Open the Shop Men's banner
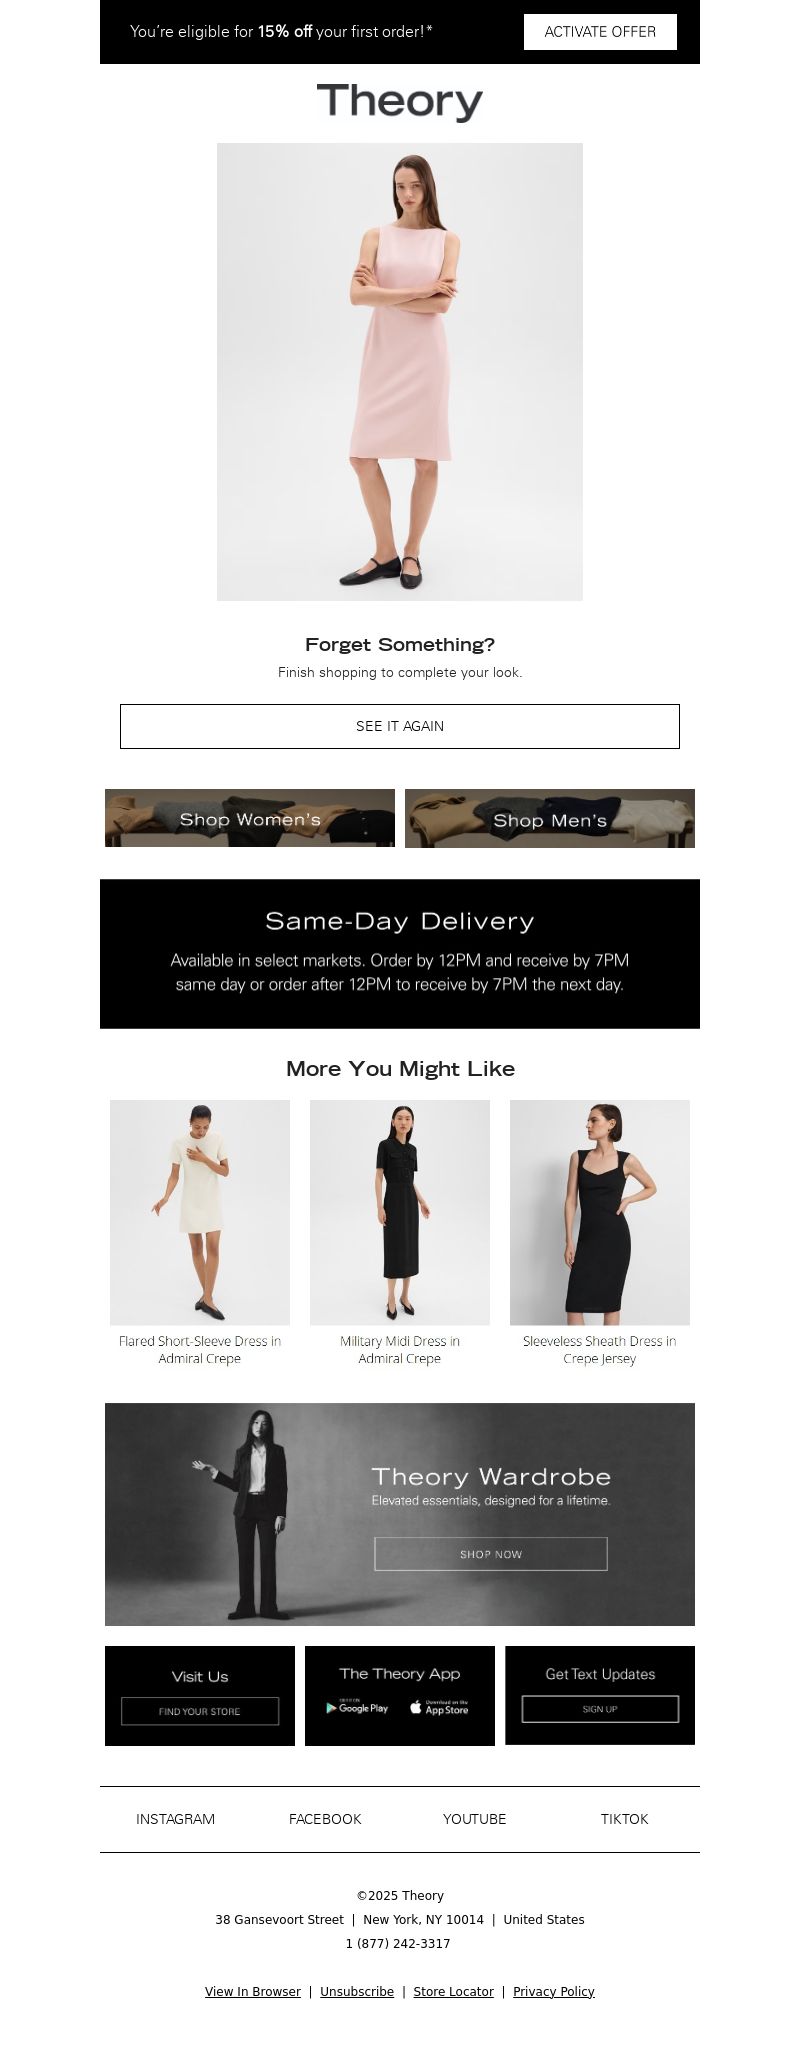The image size is (800, 2047). (x=550, y=818)
